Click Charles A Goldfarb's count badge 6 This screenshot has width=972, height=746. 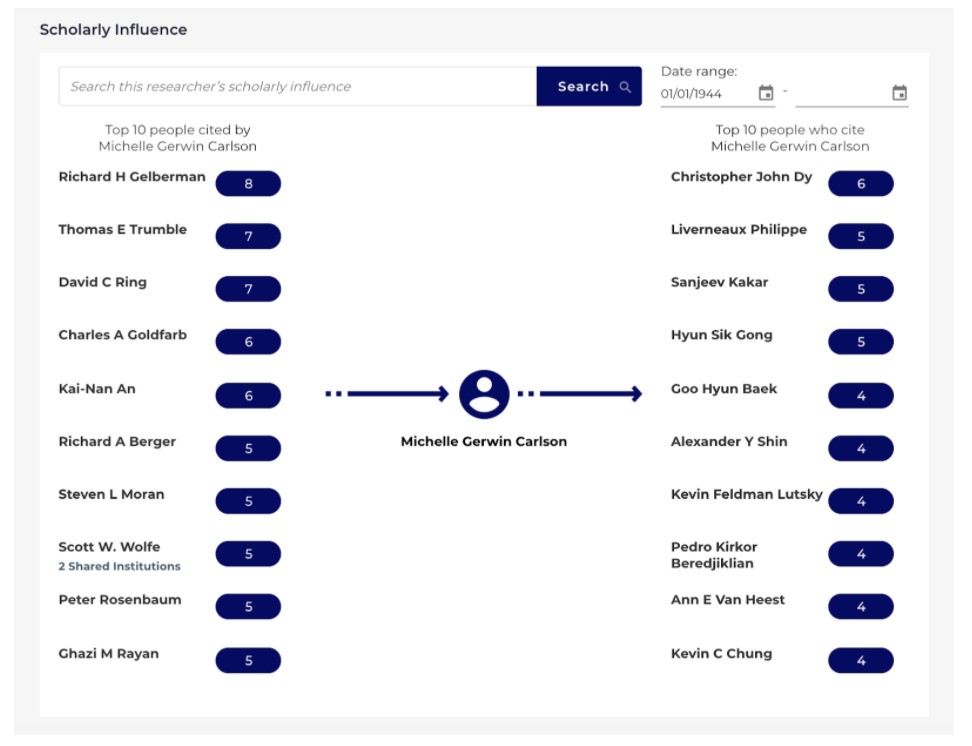248,342
